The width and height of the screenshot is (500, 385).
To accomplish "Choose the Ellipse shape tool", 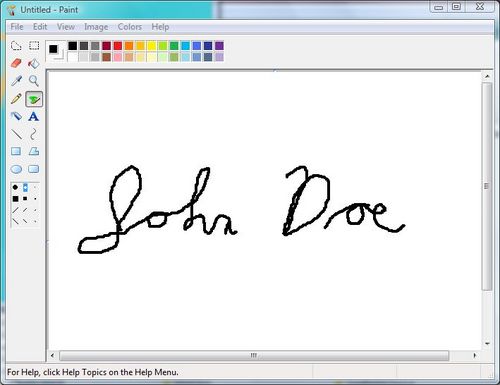I will tap(16, 169).
